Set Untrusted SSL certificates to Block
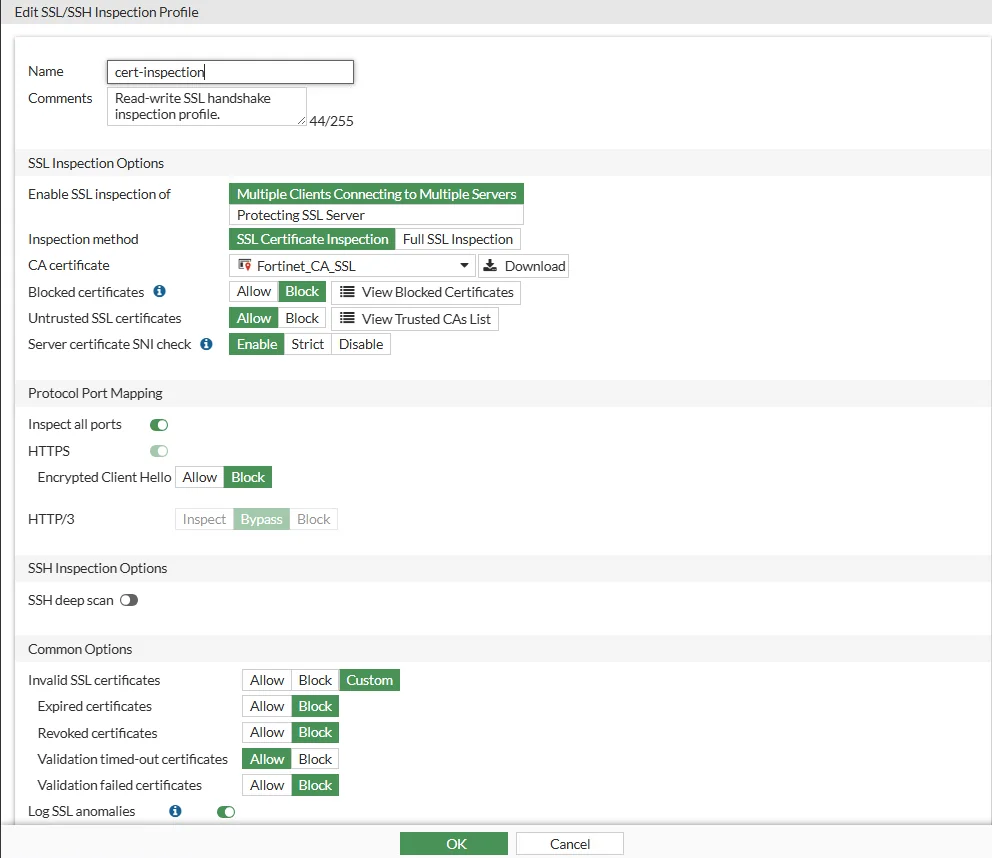992x858 pixels. pyautogui.click(x=302, y=318)
